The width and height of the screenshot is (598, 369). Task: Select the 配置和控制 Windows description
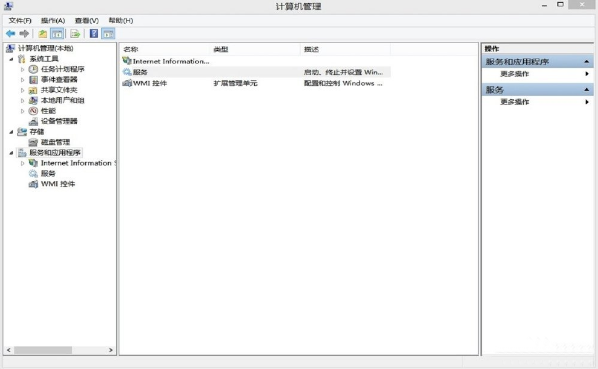pyautogui.click(x=343, y=83)
